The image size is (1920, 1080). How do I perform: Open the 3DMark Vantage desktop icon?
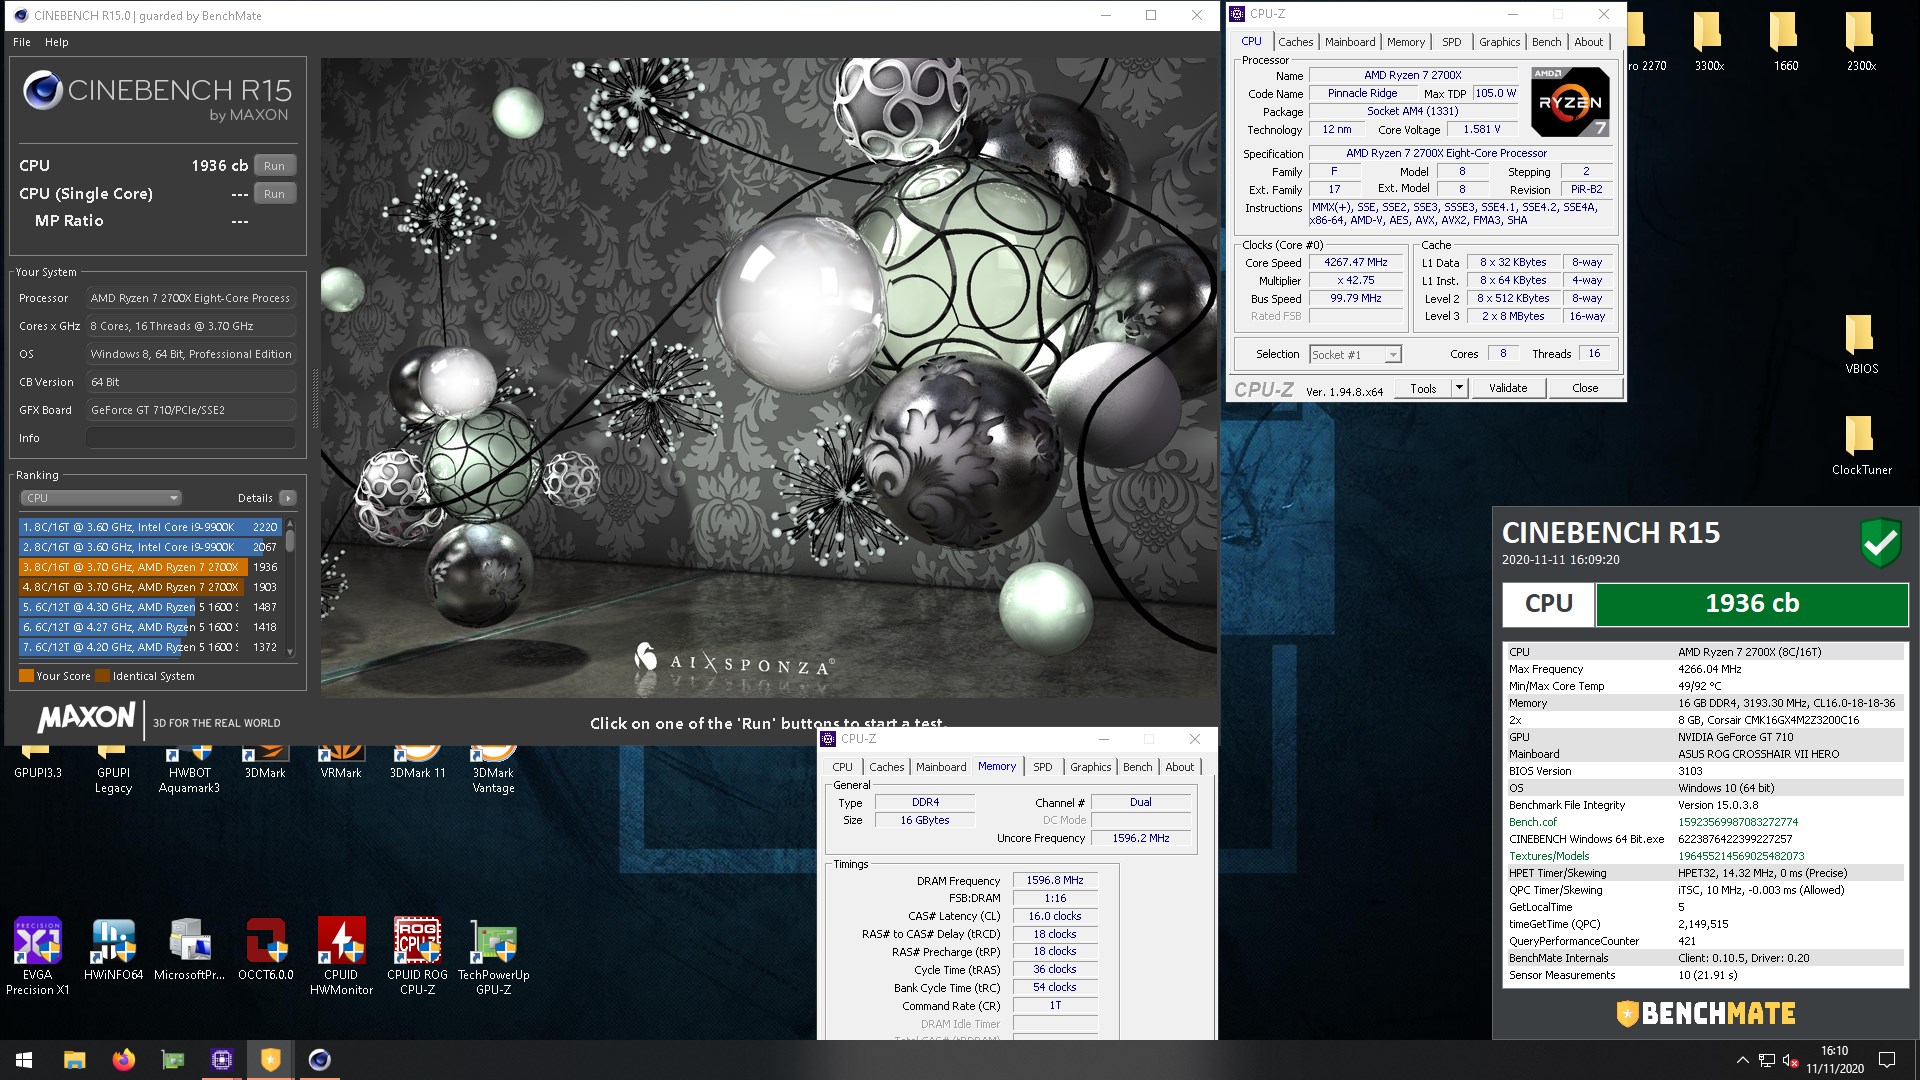coord(493,770)
